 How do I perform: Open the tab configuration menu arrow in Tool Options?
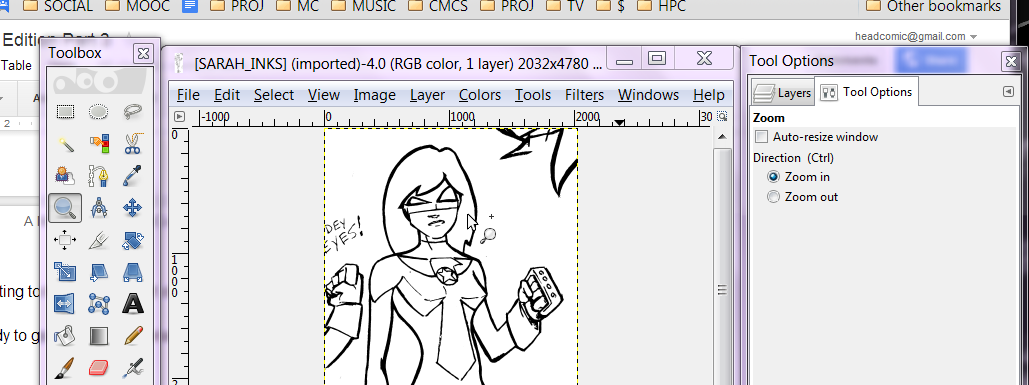coord(1009,92)
